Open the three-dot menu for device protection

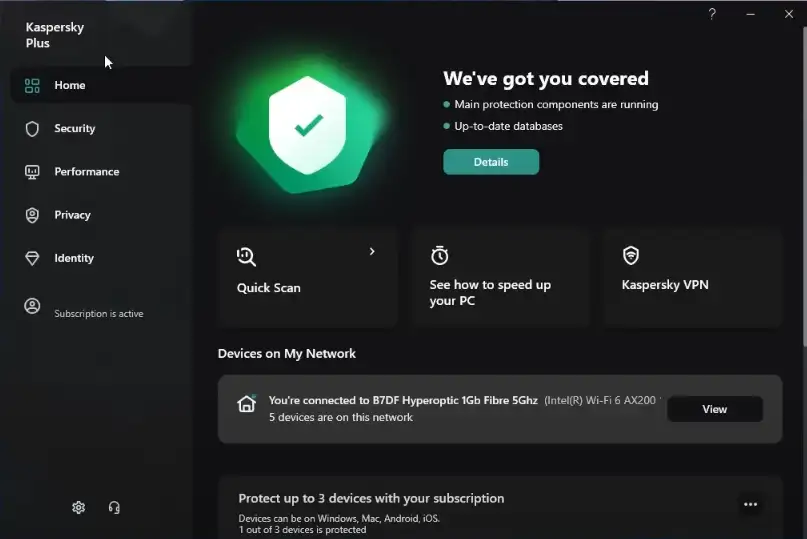pyautogui.click(x=750, y=505)
